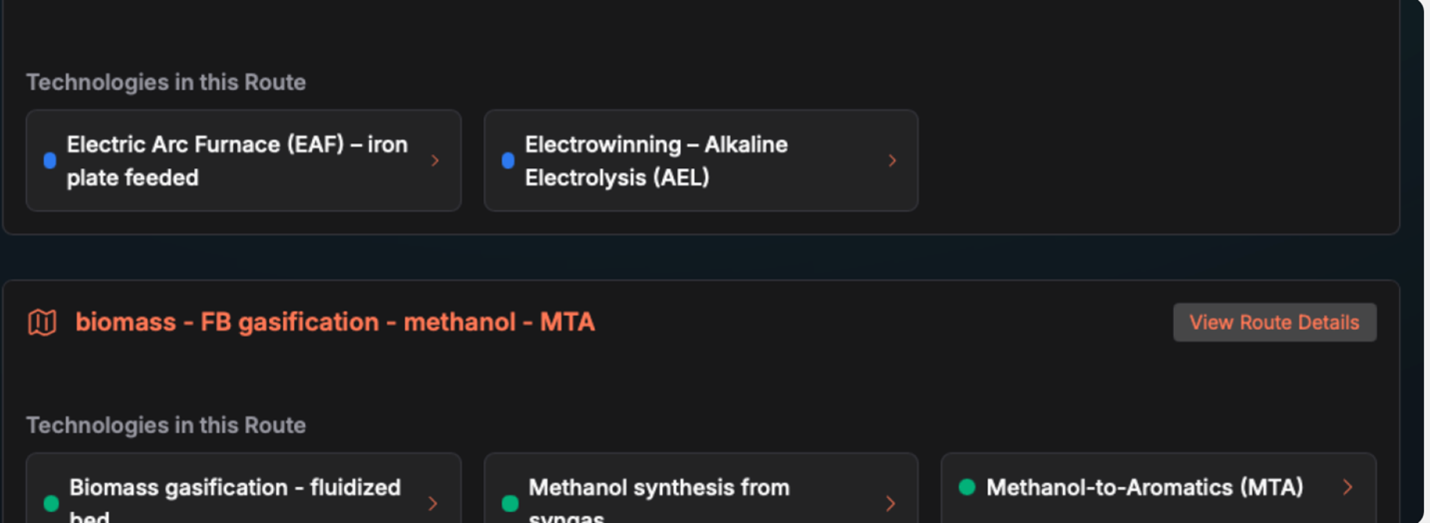Click the Technologies in this Route heading in the biomass route
This screenshot has width=1430, height=523.
(166, 425)
